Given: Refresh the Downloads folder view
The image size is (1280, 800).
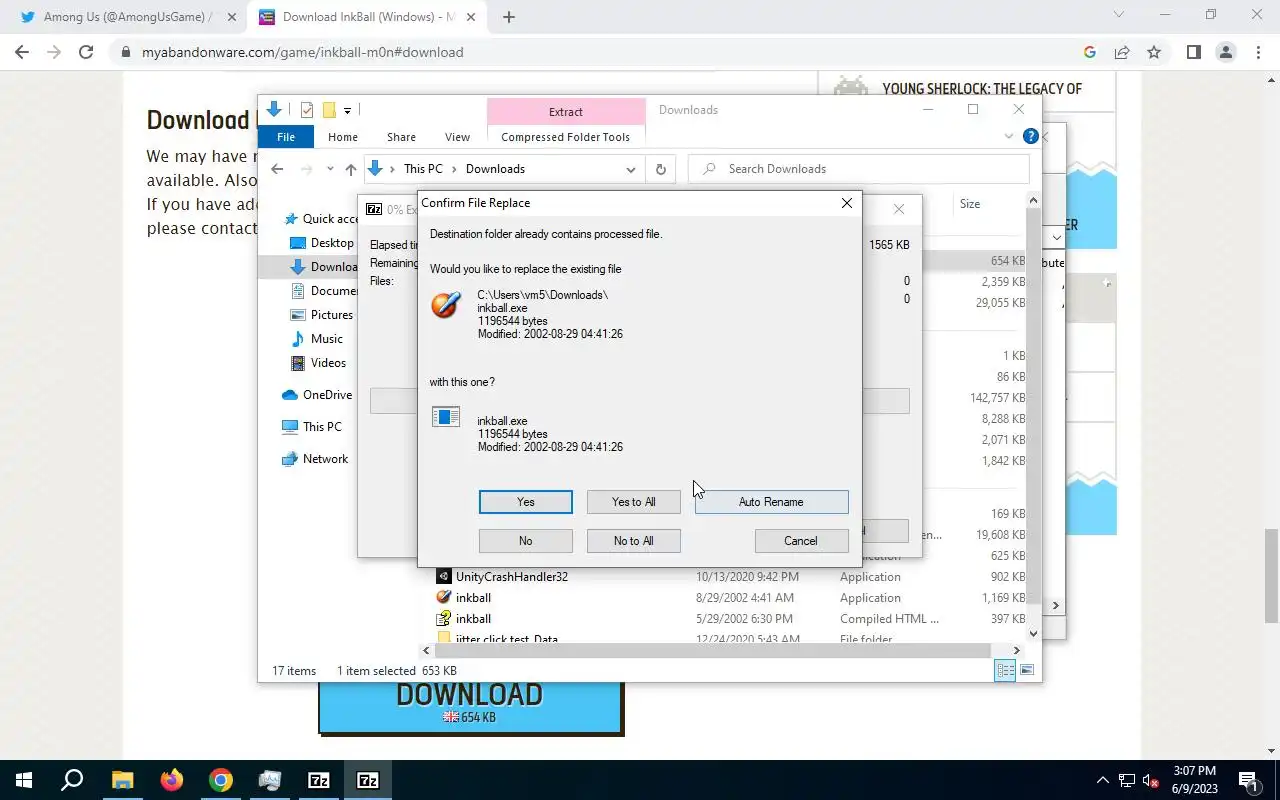Looking at the screenshot, I should coord(660,169).
